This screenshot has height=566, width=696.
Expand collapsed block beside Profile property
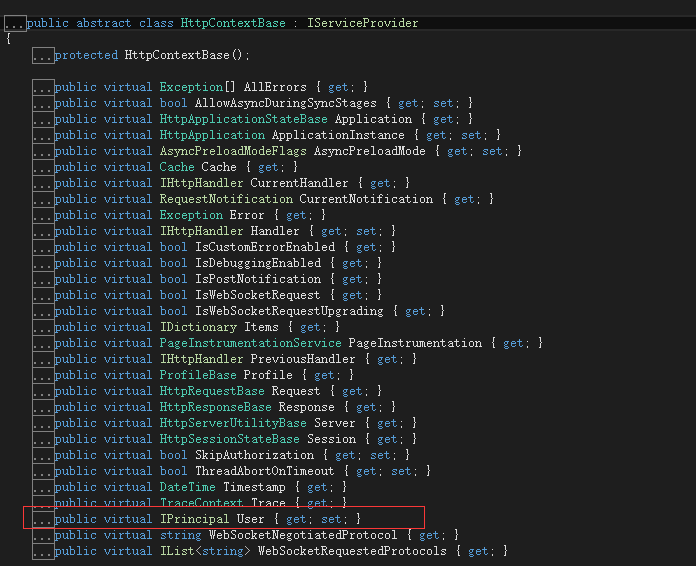coord(43,376)
